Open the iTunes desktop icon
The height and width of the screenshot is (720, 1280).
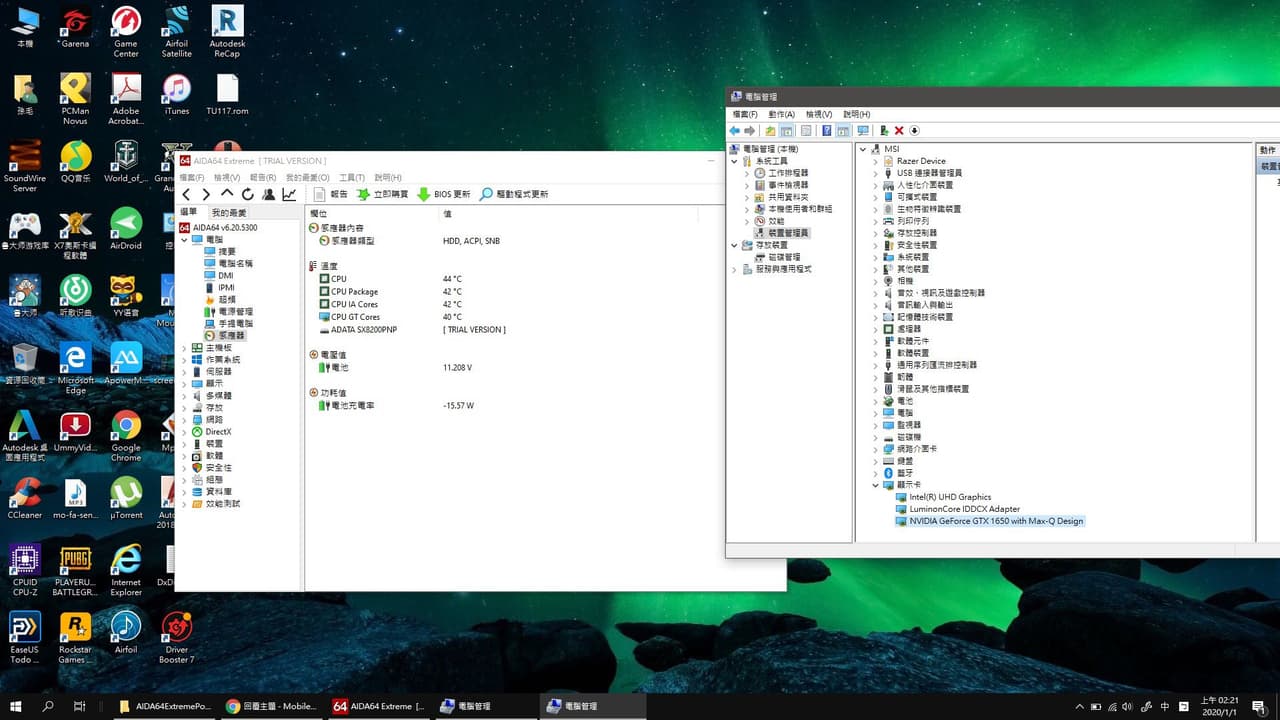(x=176, y=96)
